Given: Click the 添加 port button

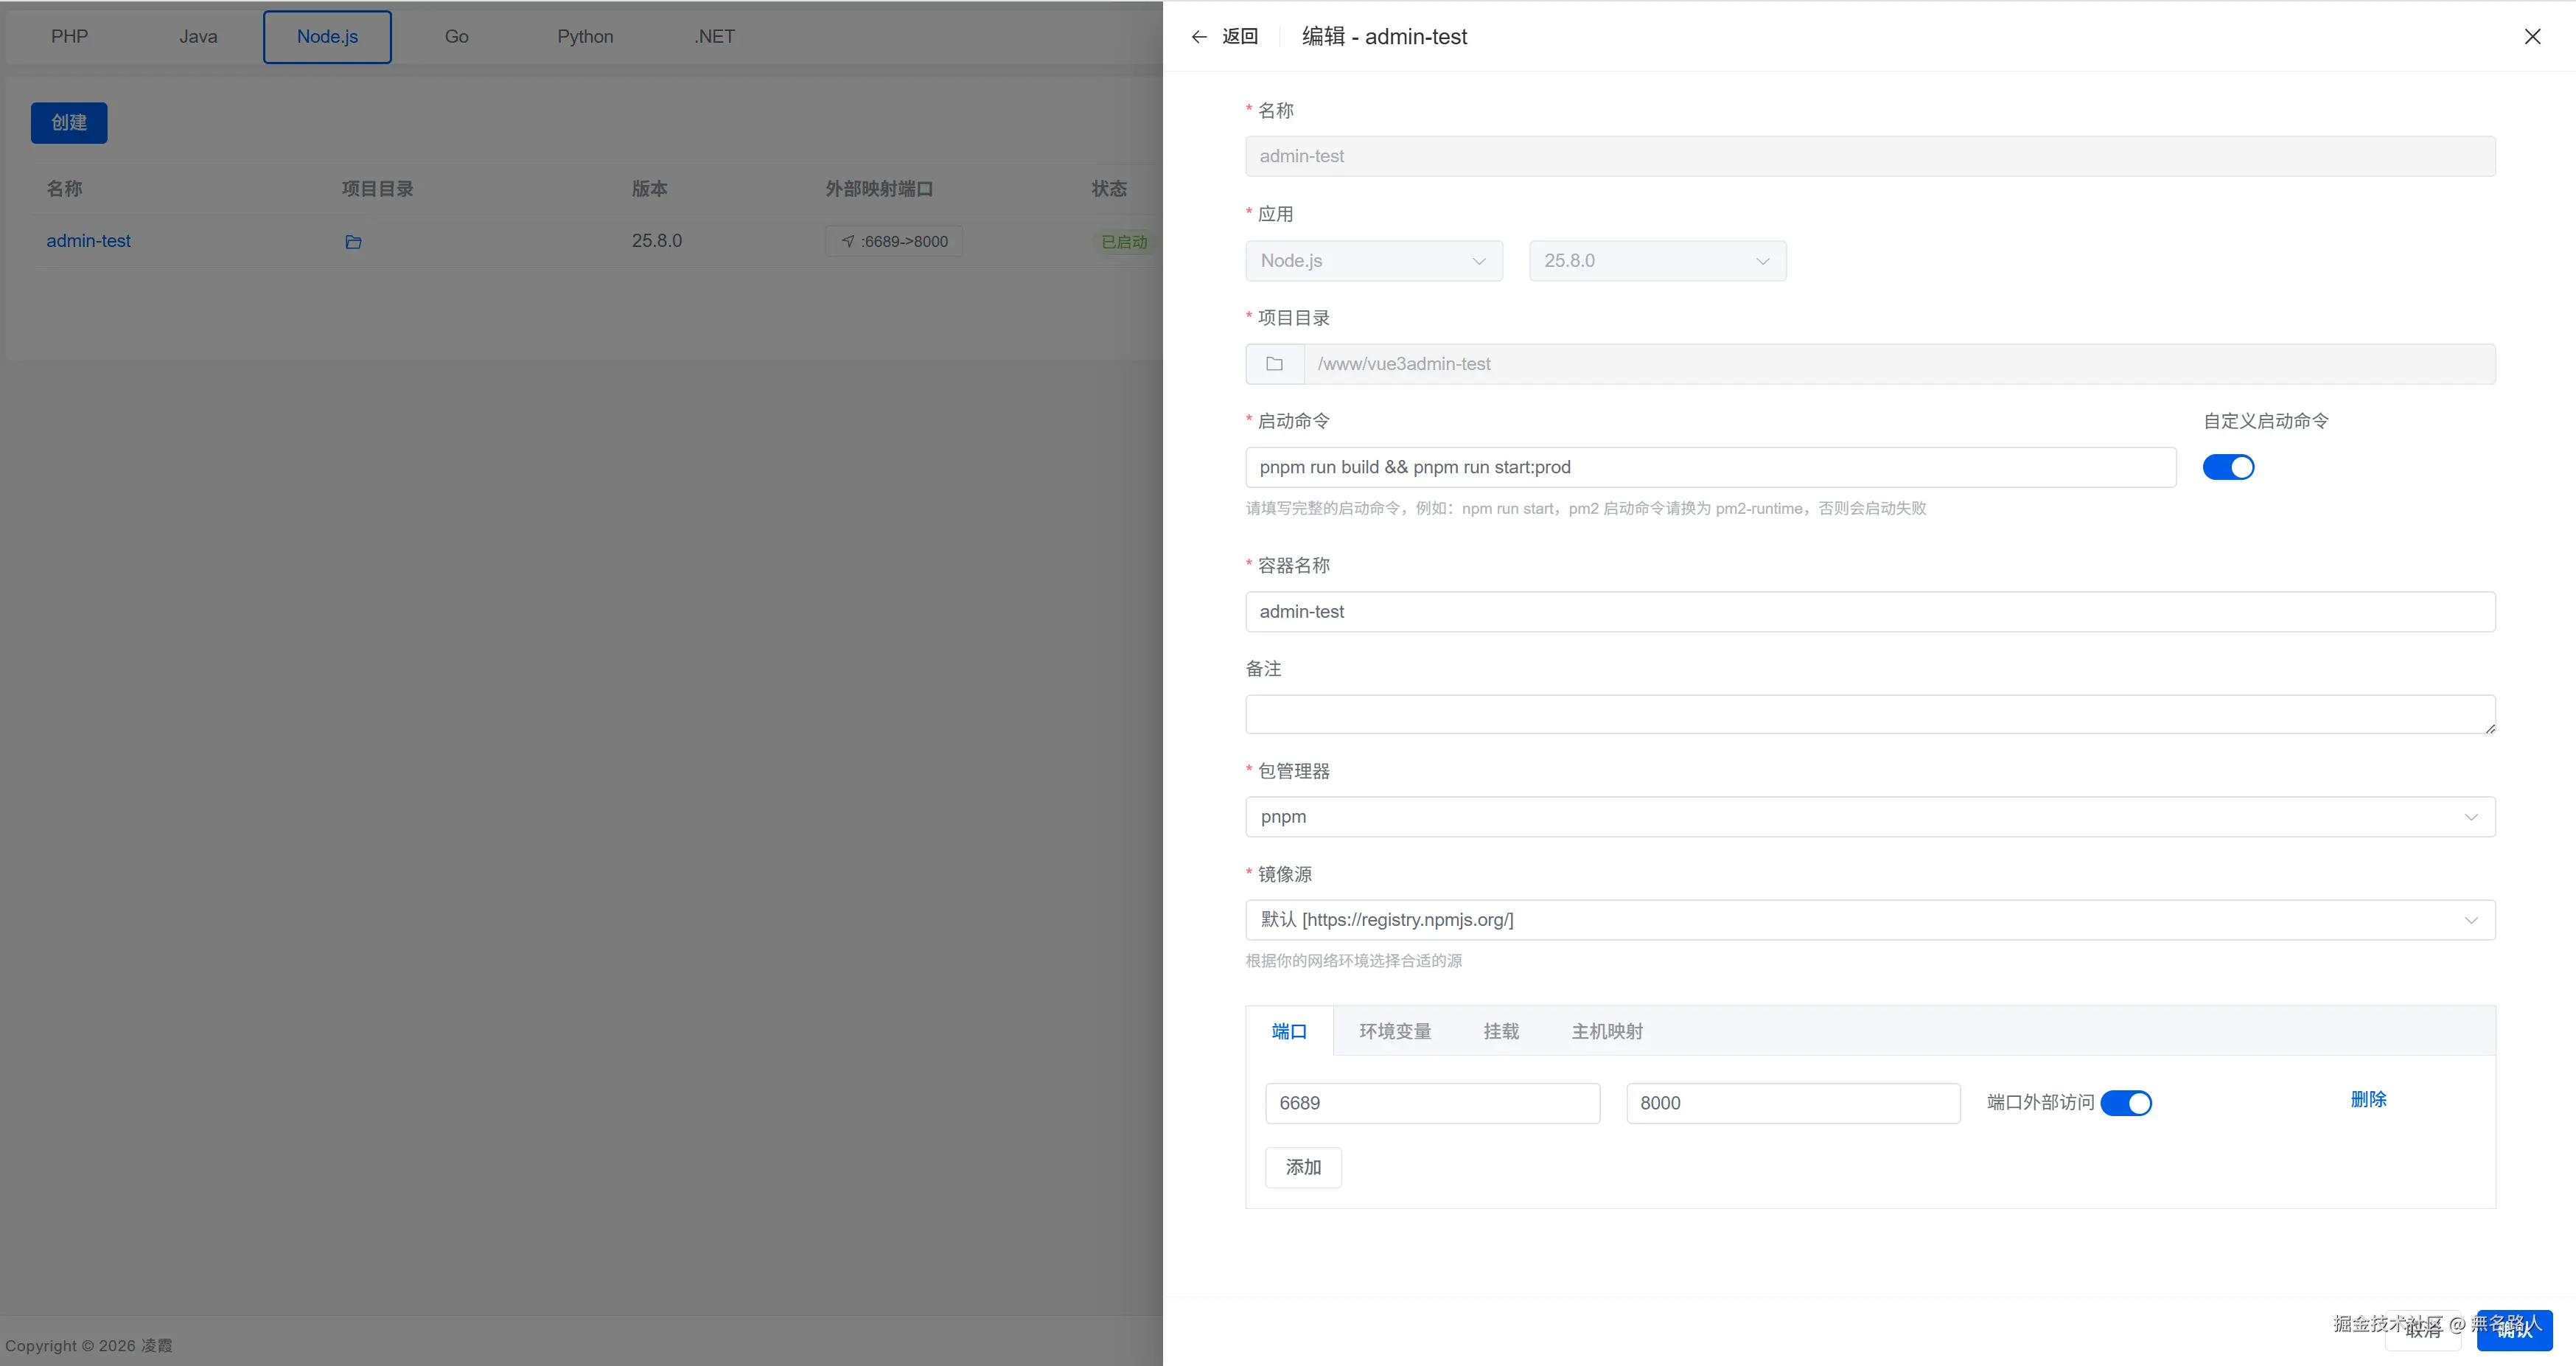Looking at the screenshot, I should pos(1303,1167).
